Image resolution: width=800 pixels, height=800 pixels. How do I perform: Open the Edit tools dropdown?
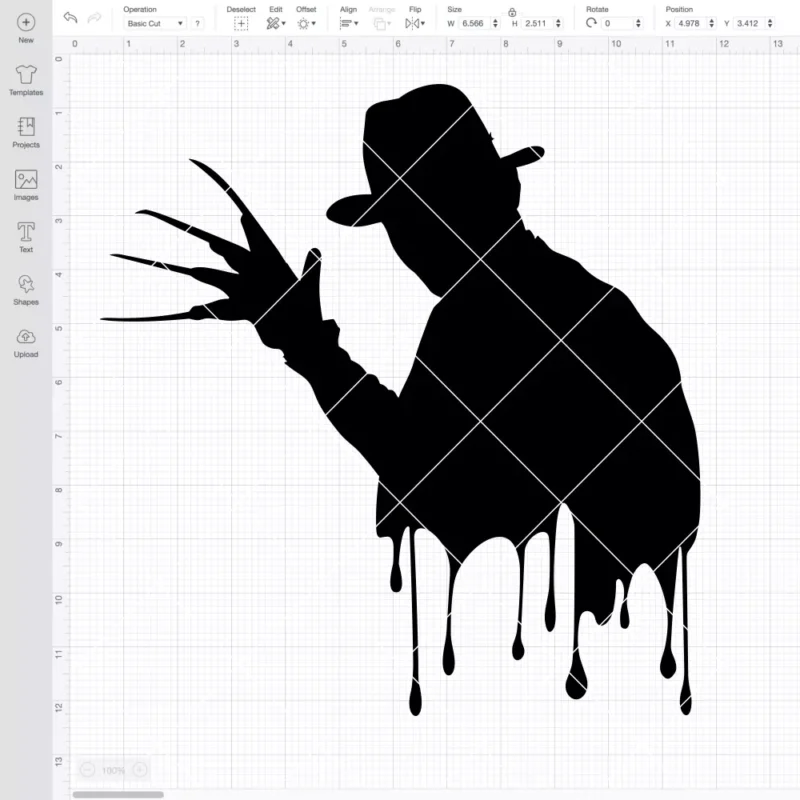pyautogui.click(x=276, y=23)
